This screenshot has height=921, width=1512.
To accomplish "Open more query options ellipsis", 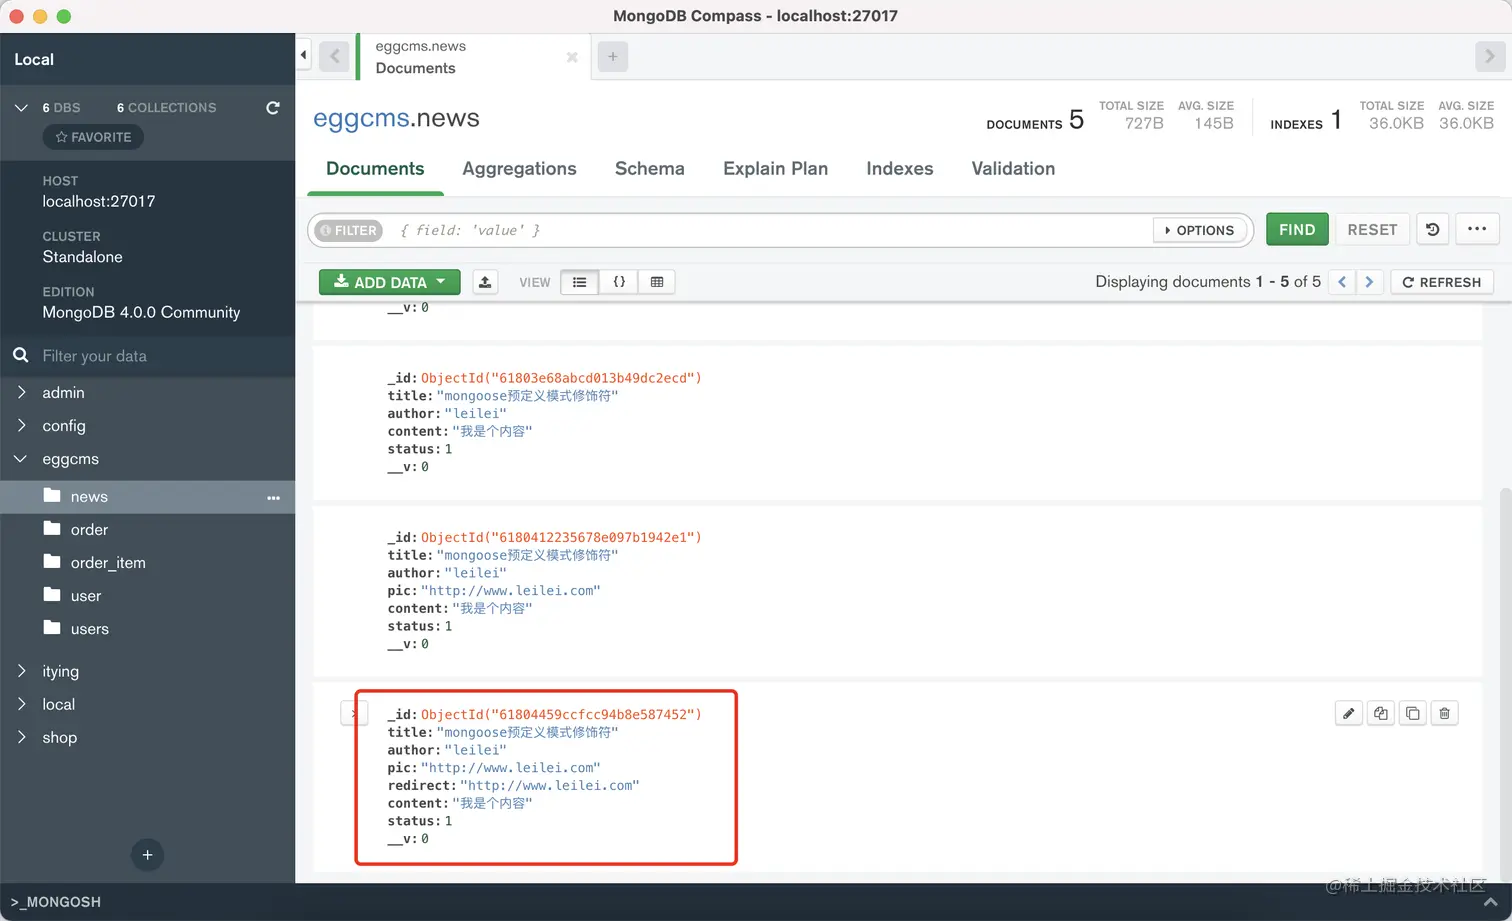I will (1477, 229).
